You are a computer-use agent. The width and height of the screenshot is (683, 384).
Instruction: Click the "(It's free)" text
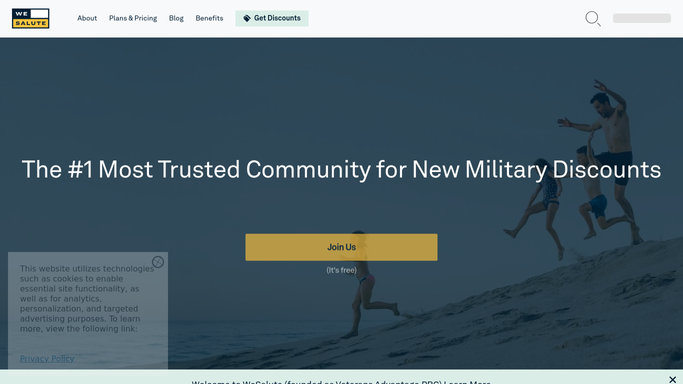pyautogui.click(x=342, y=270)
